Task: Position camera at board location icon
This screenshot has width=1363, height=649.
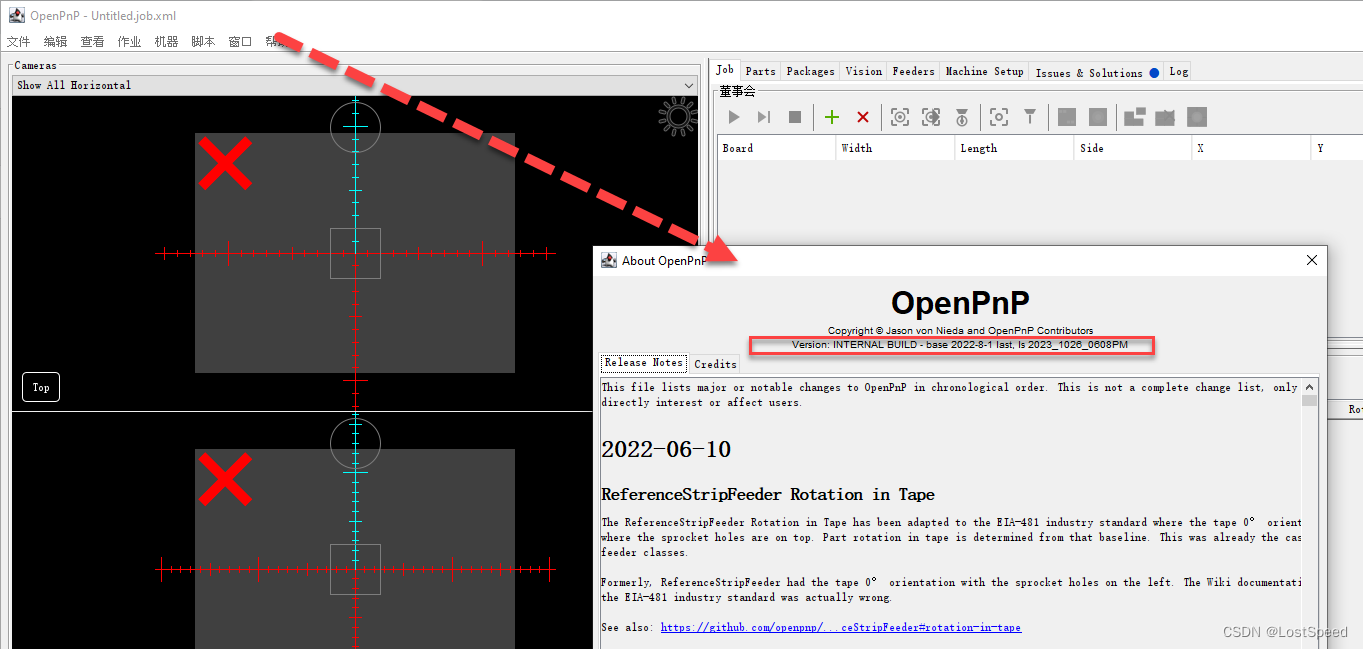Action: point(900,117)
